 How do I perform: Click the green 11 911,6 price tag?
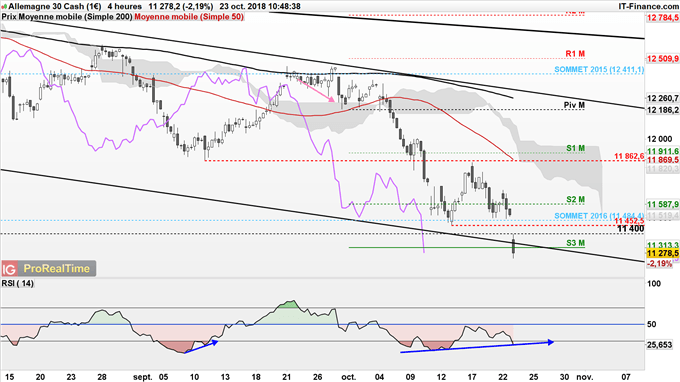point(662,151)
